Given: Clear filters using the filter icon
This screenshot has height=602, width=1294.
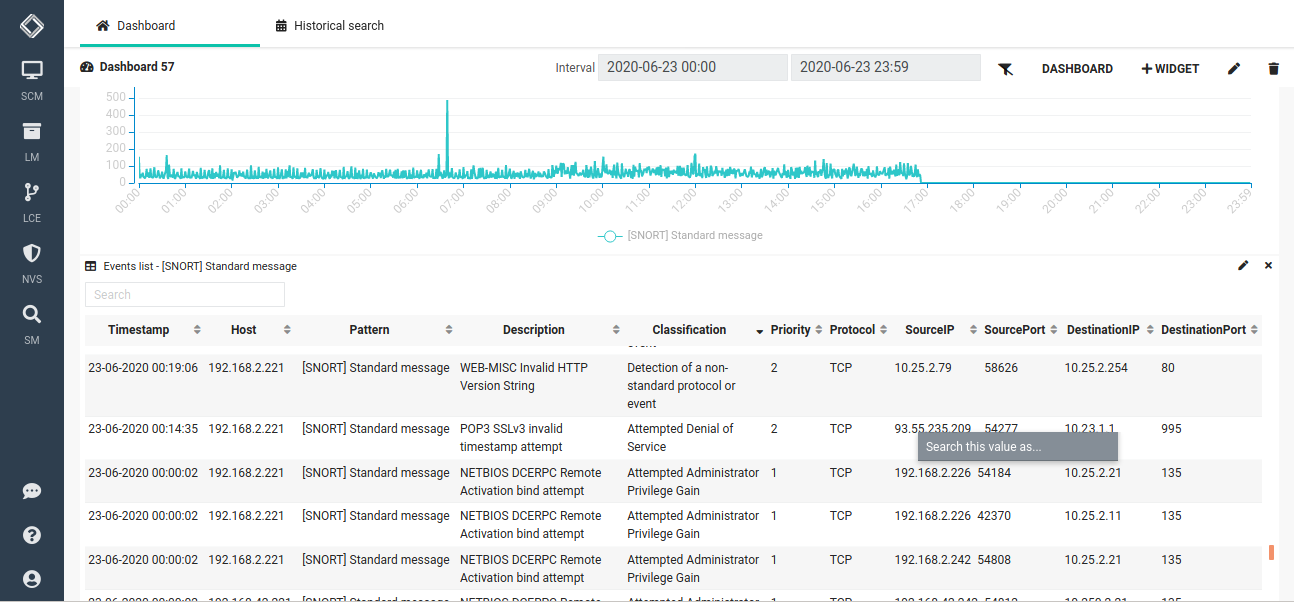Looking at the screenshot, I should [x=1006, y=69].
